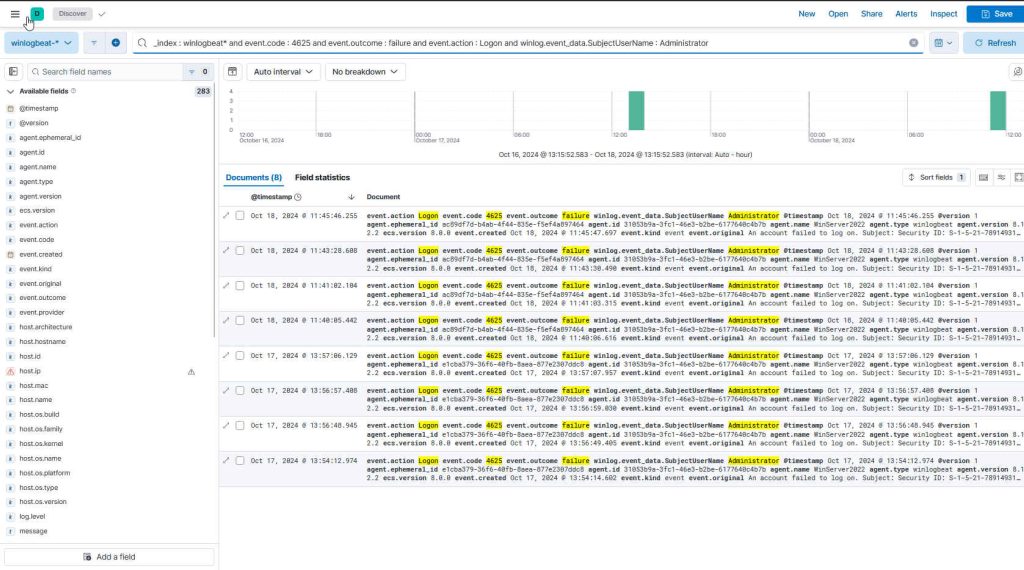This screenshot has height=570, width=1024.
Task: Focus the Search field names input
Action: click(106, 72)
